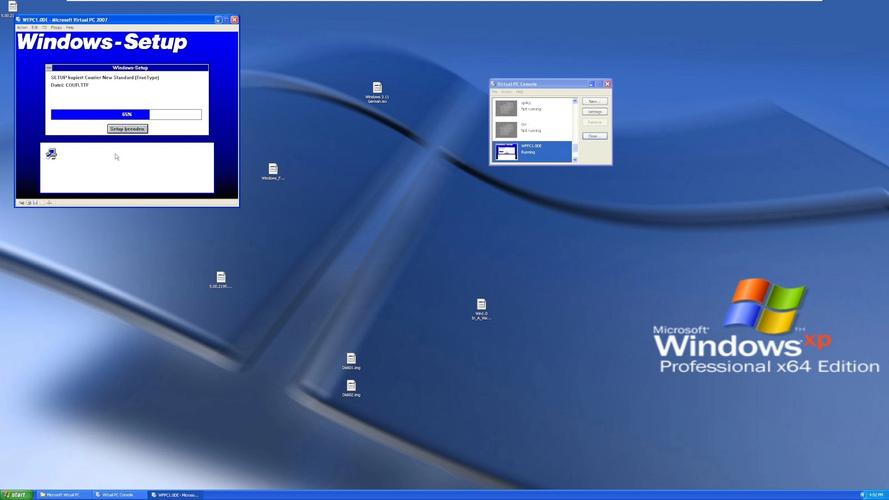
Task: Click the Start button
Action: (16, 495)
